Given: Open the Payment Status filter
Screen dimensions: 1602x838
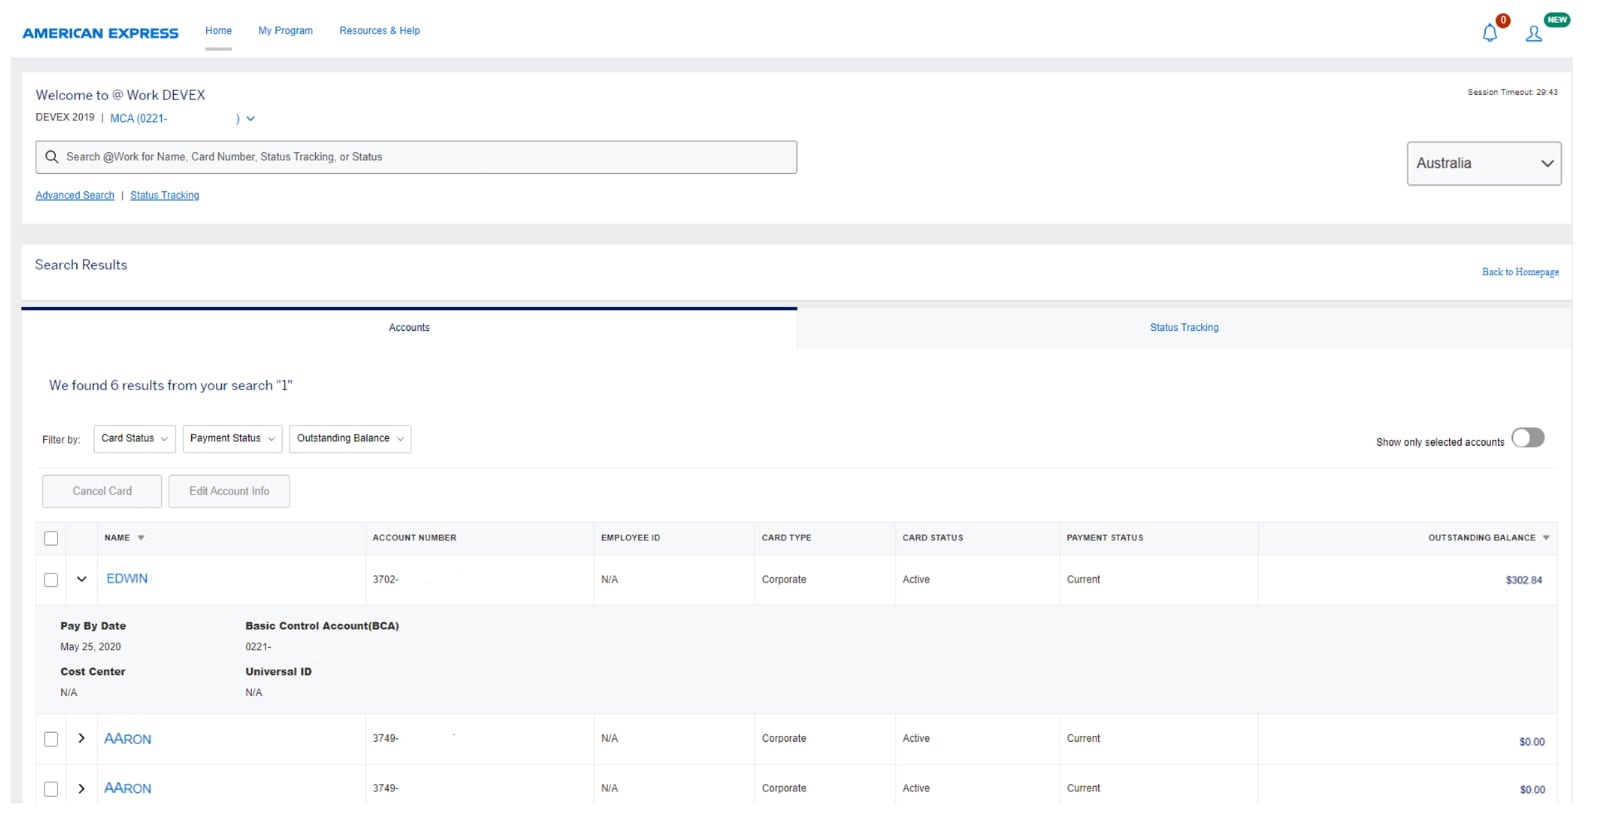Looking at the screenshot, I should tap(231, 439).
